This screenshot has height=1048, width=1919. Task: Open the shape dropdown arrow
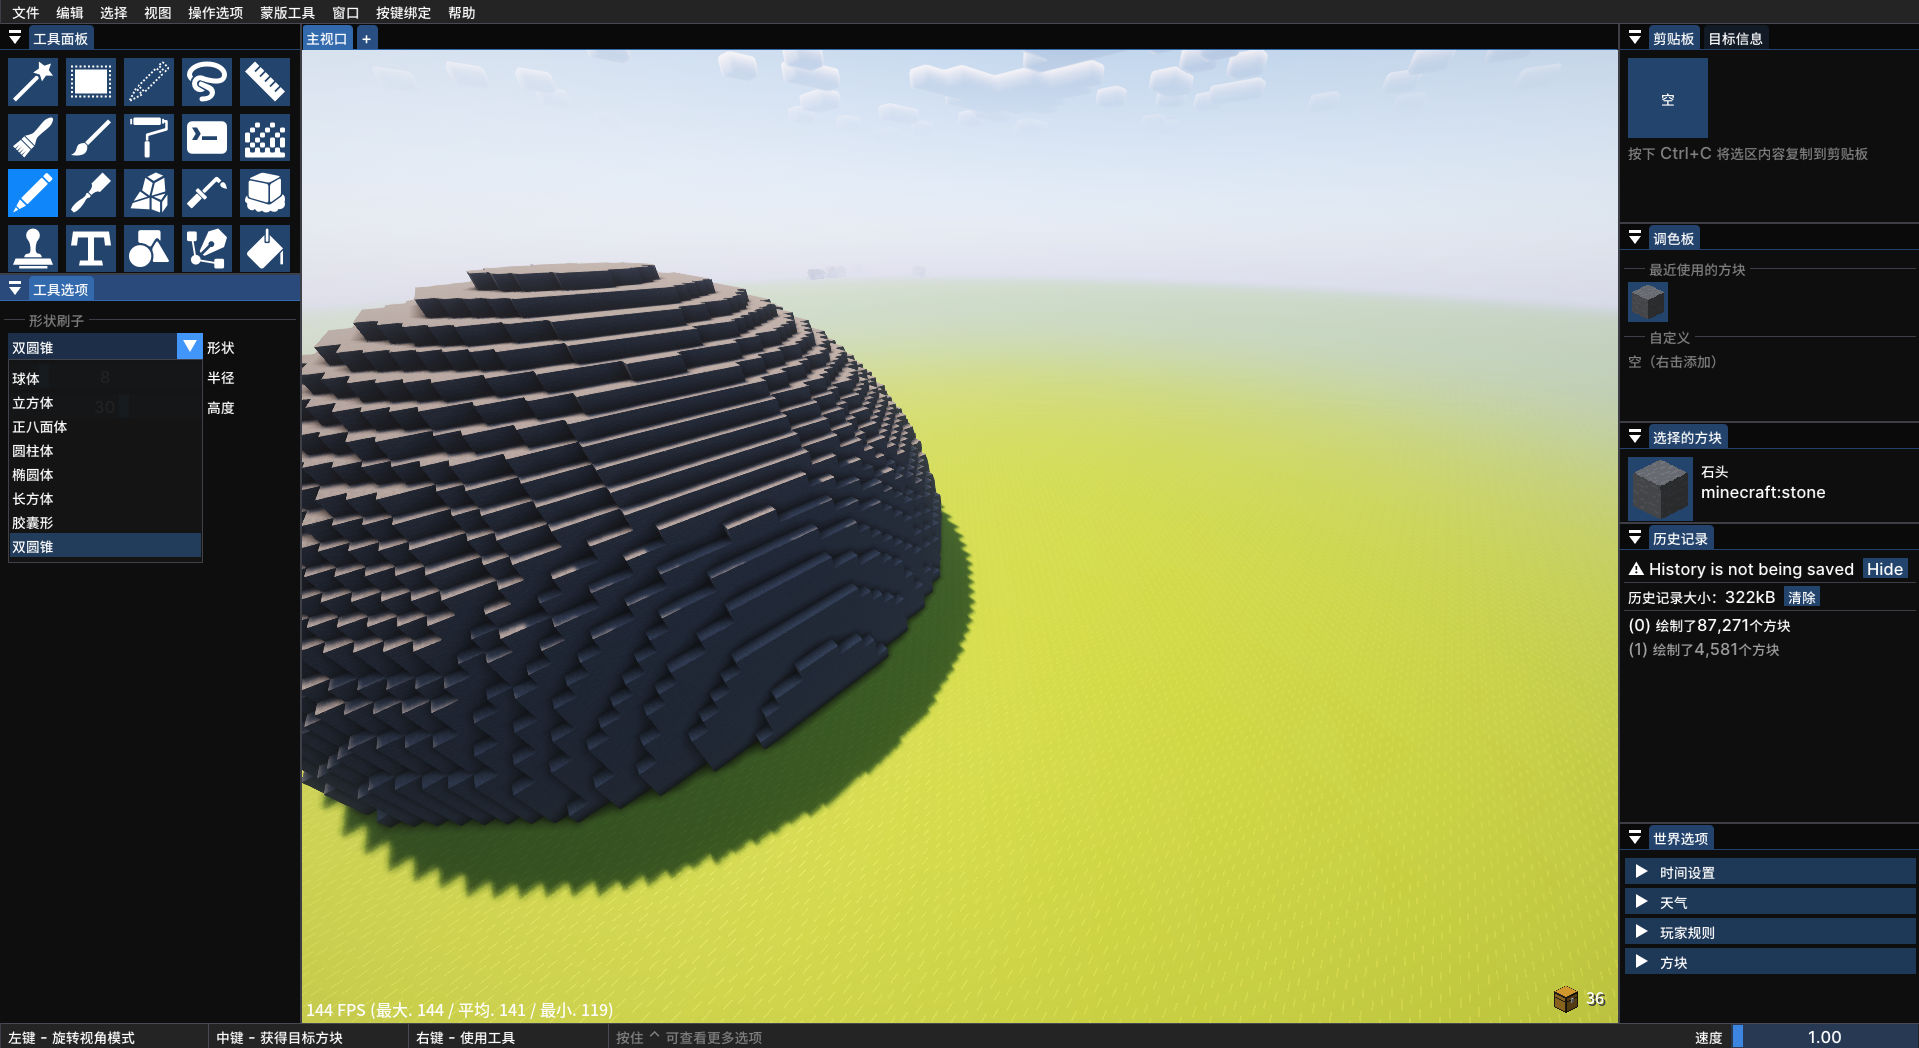coord(190,346)
